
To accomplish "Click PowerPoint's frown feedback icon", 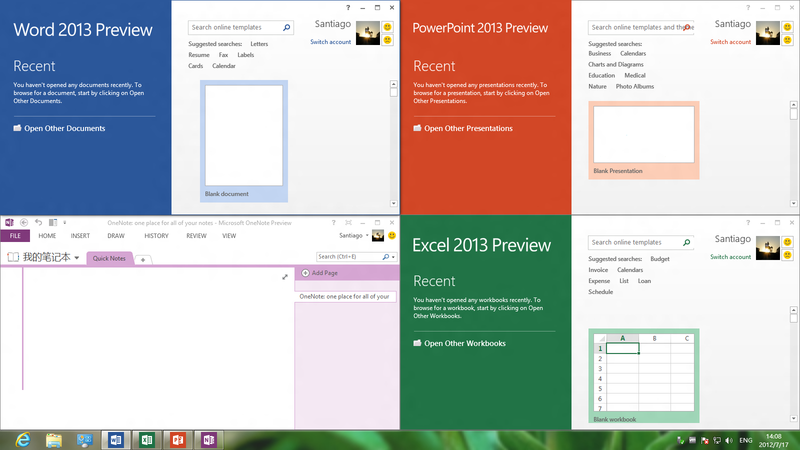I will [x=788, y=40].
